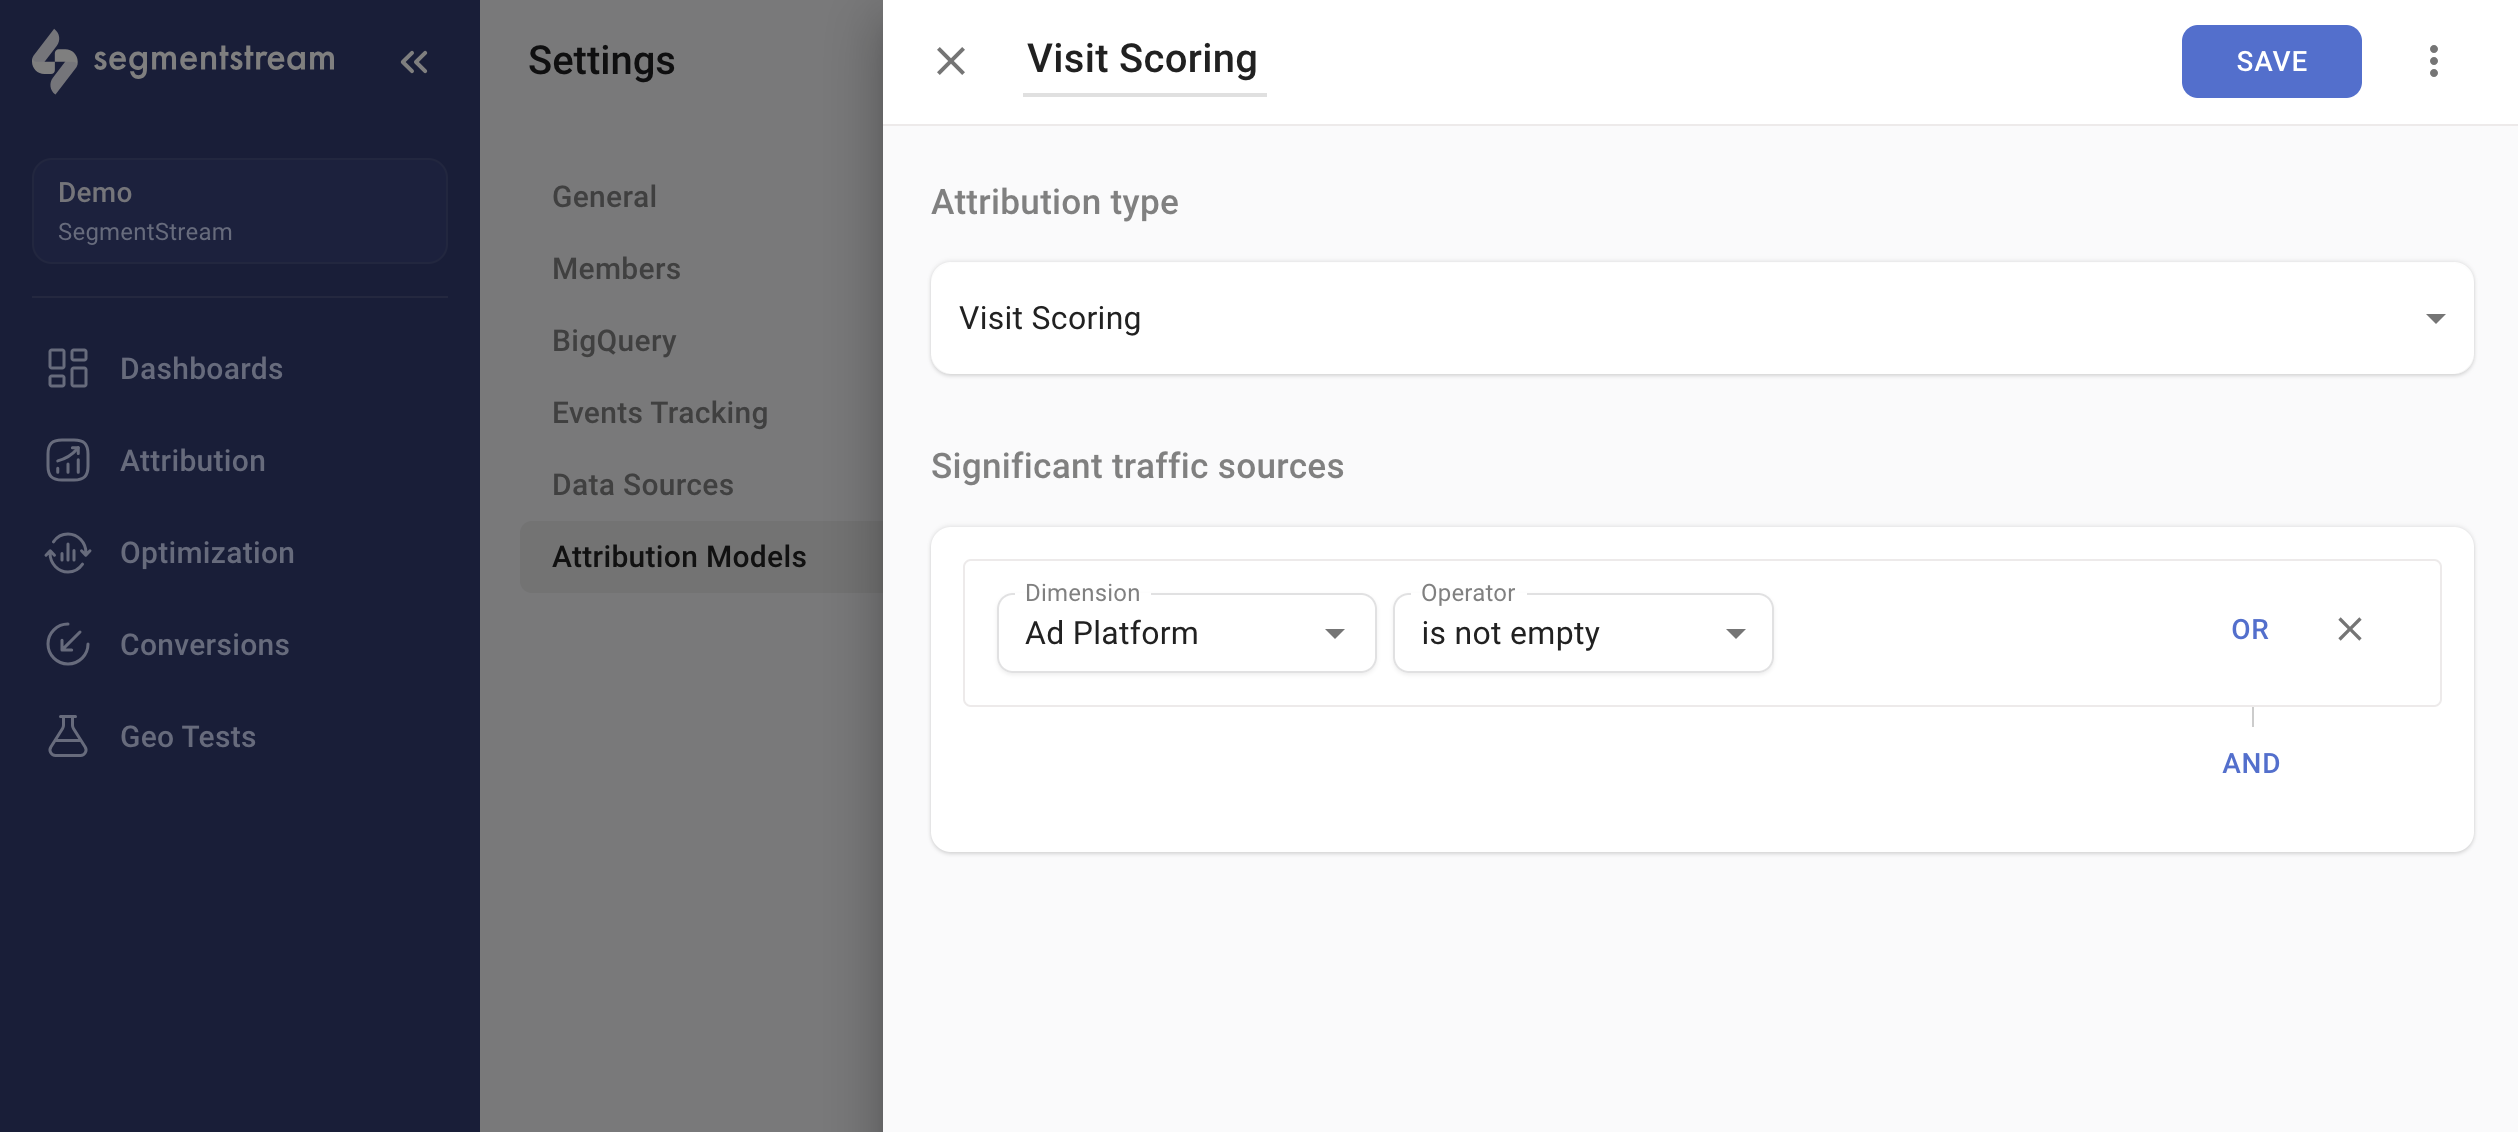
Task: Open Geo Tests via its flask icon
Action: [x=67, y=736]
